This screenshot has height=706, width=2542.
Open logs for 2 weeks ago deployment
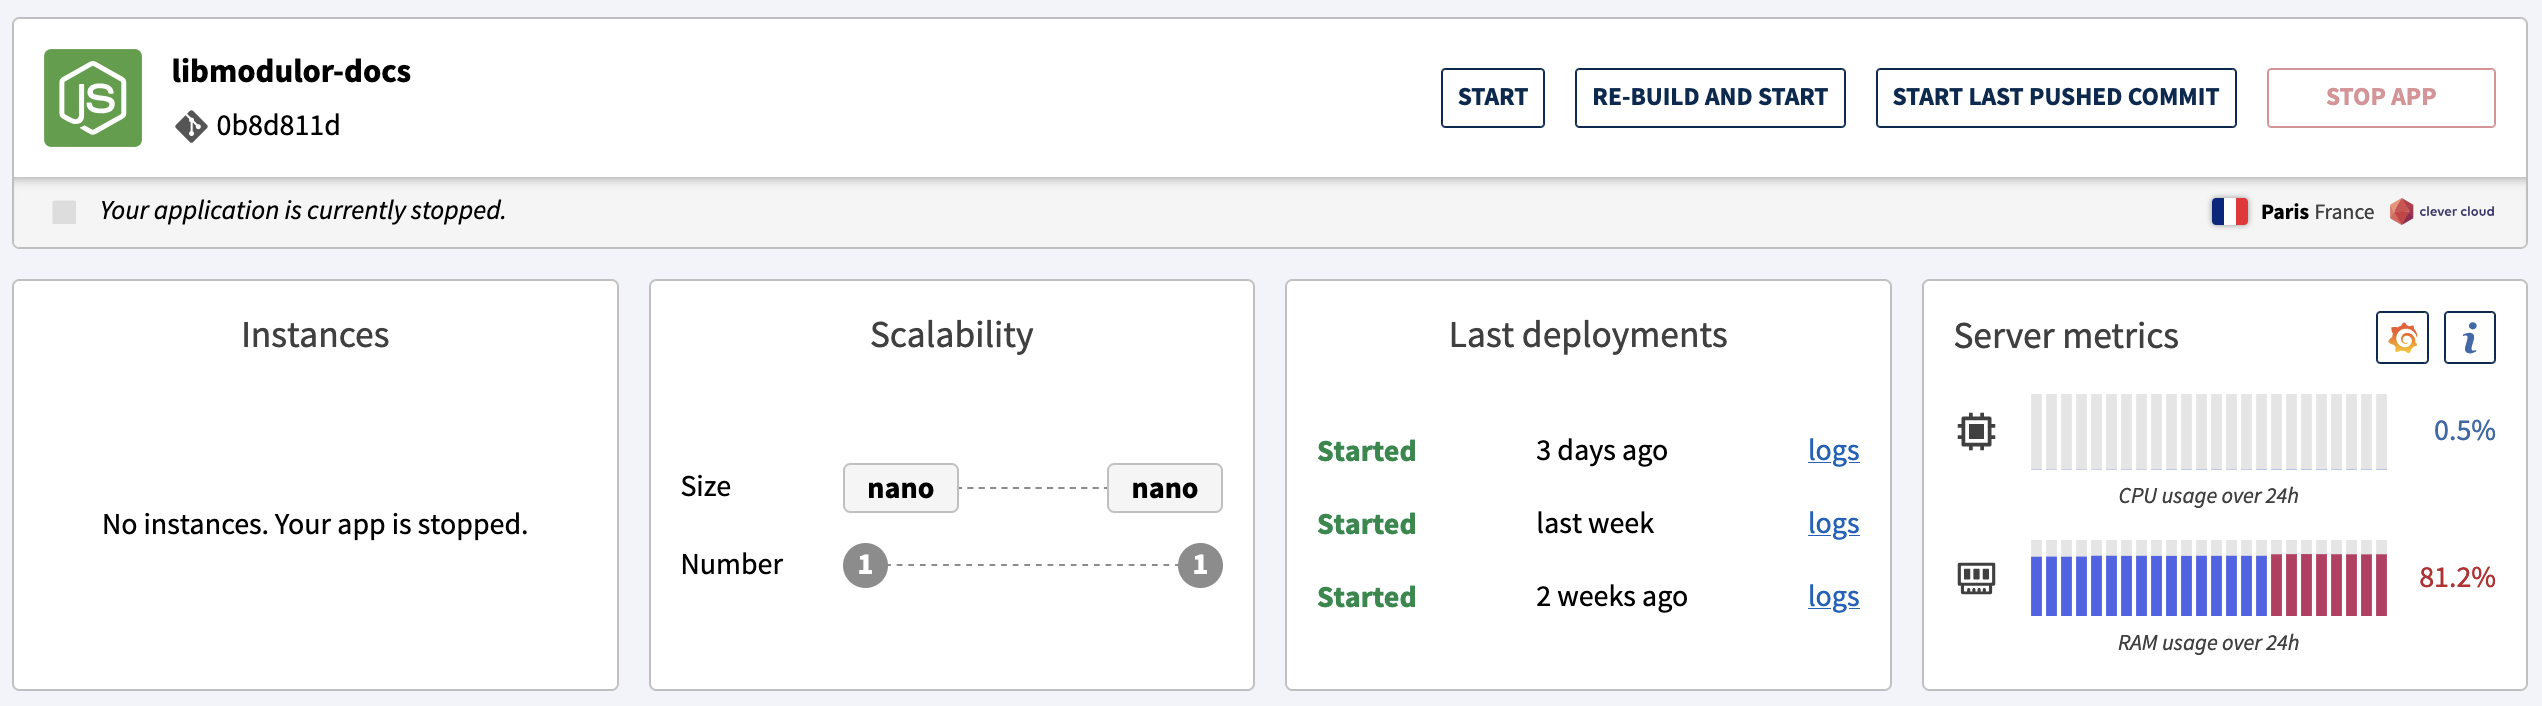1833,597
